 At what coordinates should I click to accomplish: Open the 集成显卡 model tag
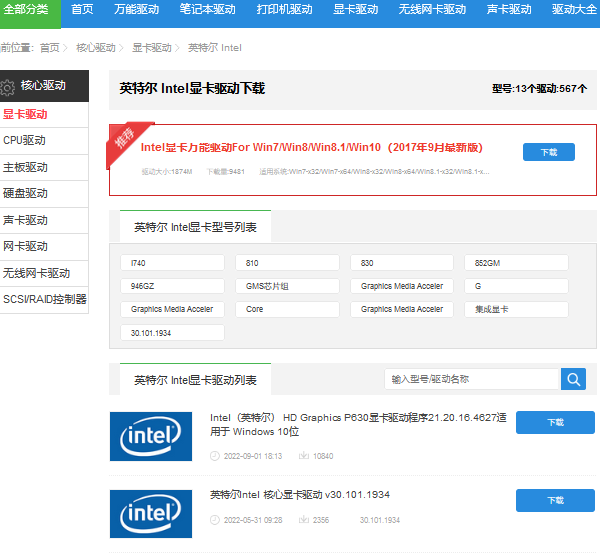[516, 309]
